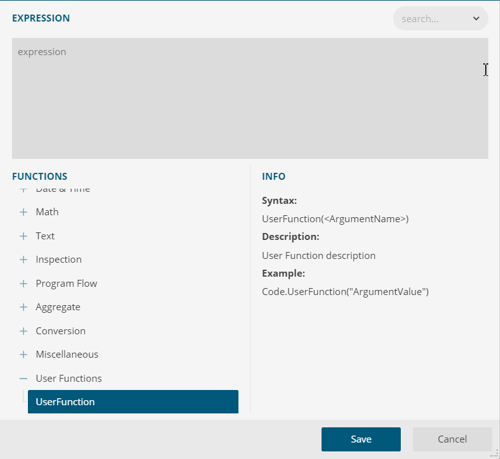Image resolution: width=500 pixels, height=459 pixels.
Task: Collapse the User Functions category
Action: pos(23,378)
